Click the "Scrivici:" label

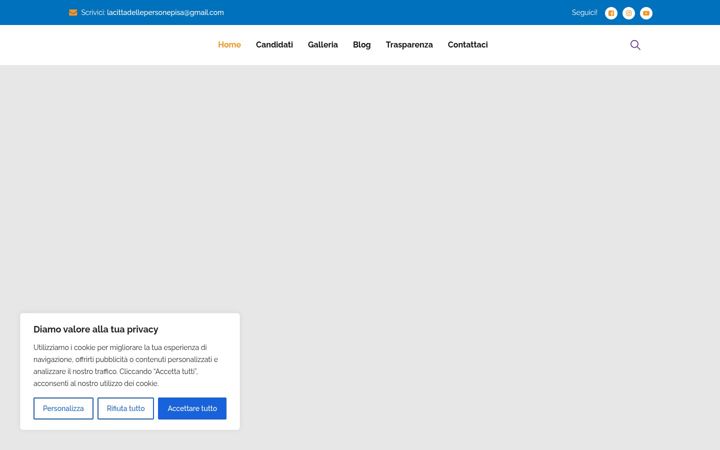(x=93, y=12)
